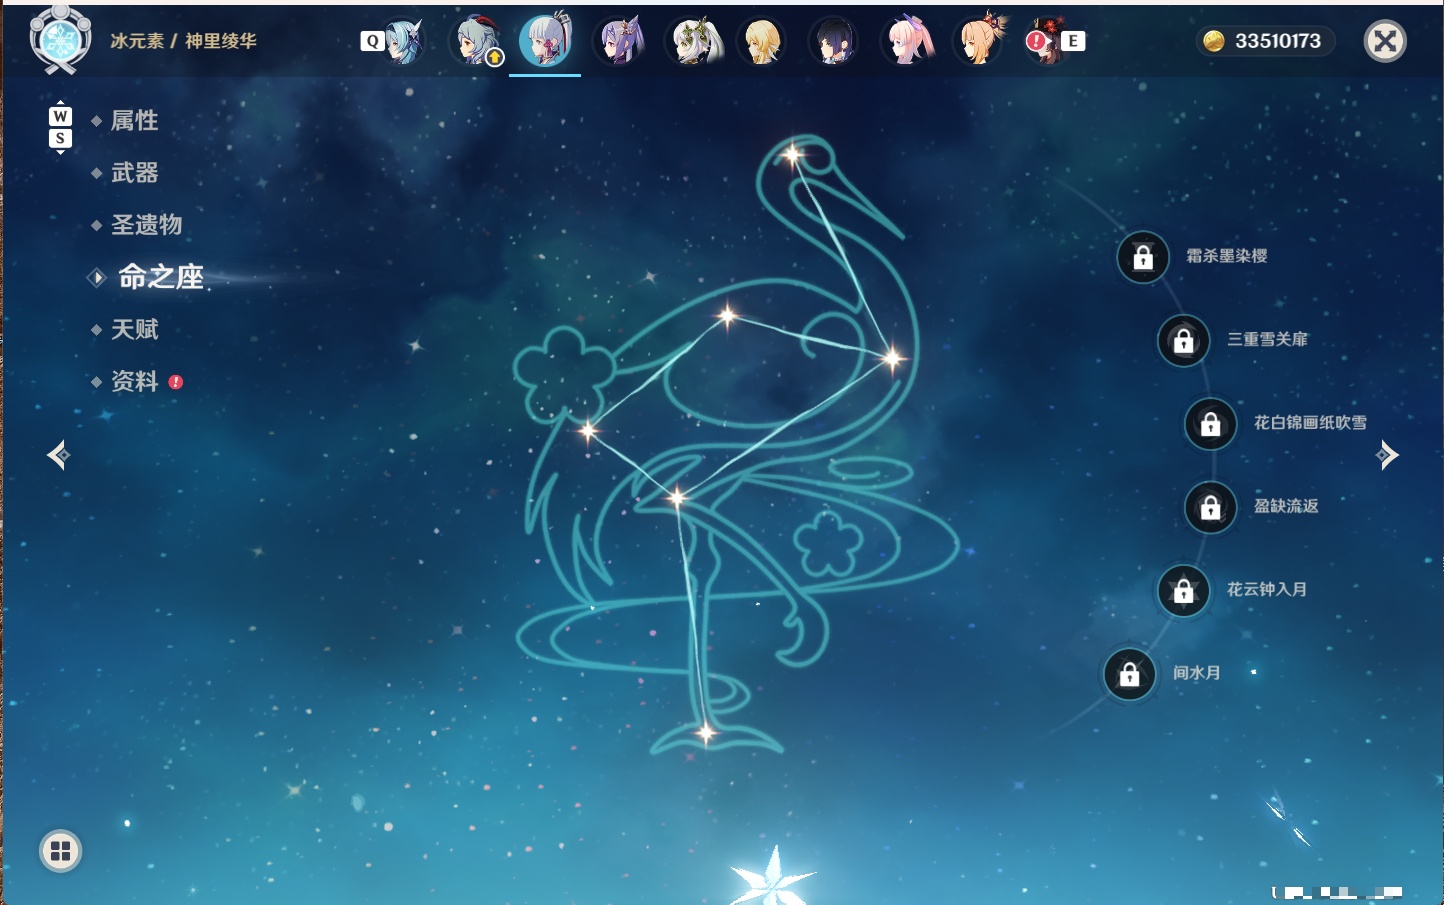Select the purple twin-tail character portrait
The image size is (1444, 905).
[x=619, y=41]
